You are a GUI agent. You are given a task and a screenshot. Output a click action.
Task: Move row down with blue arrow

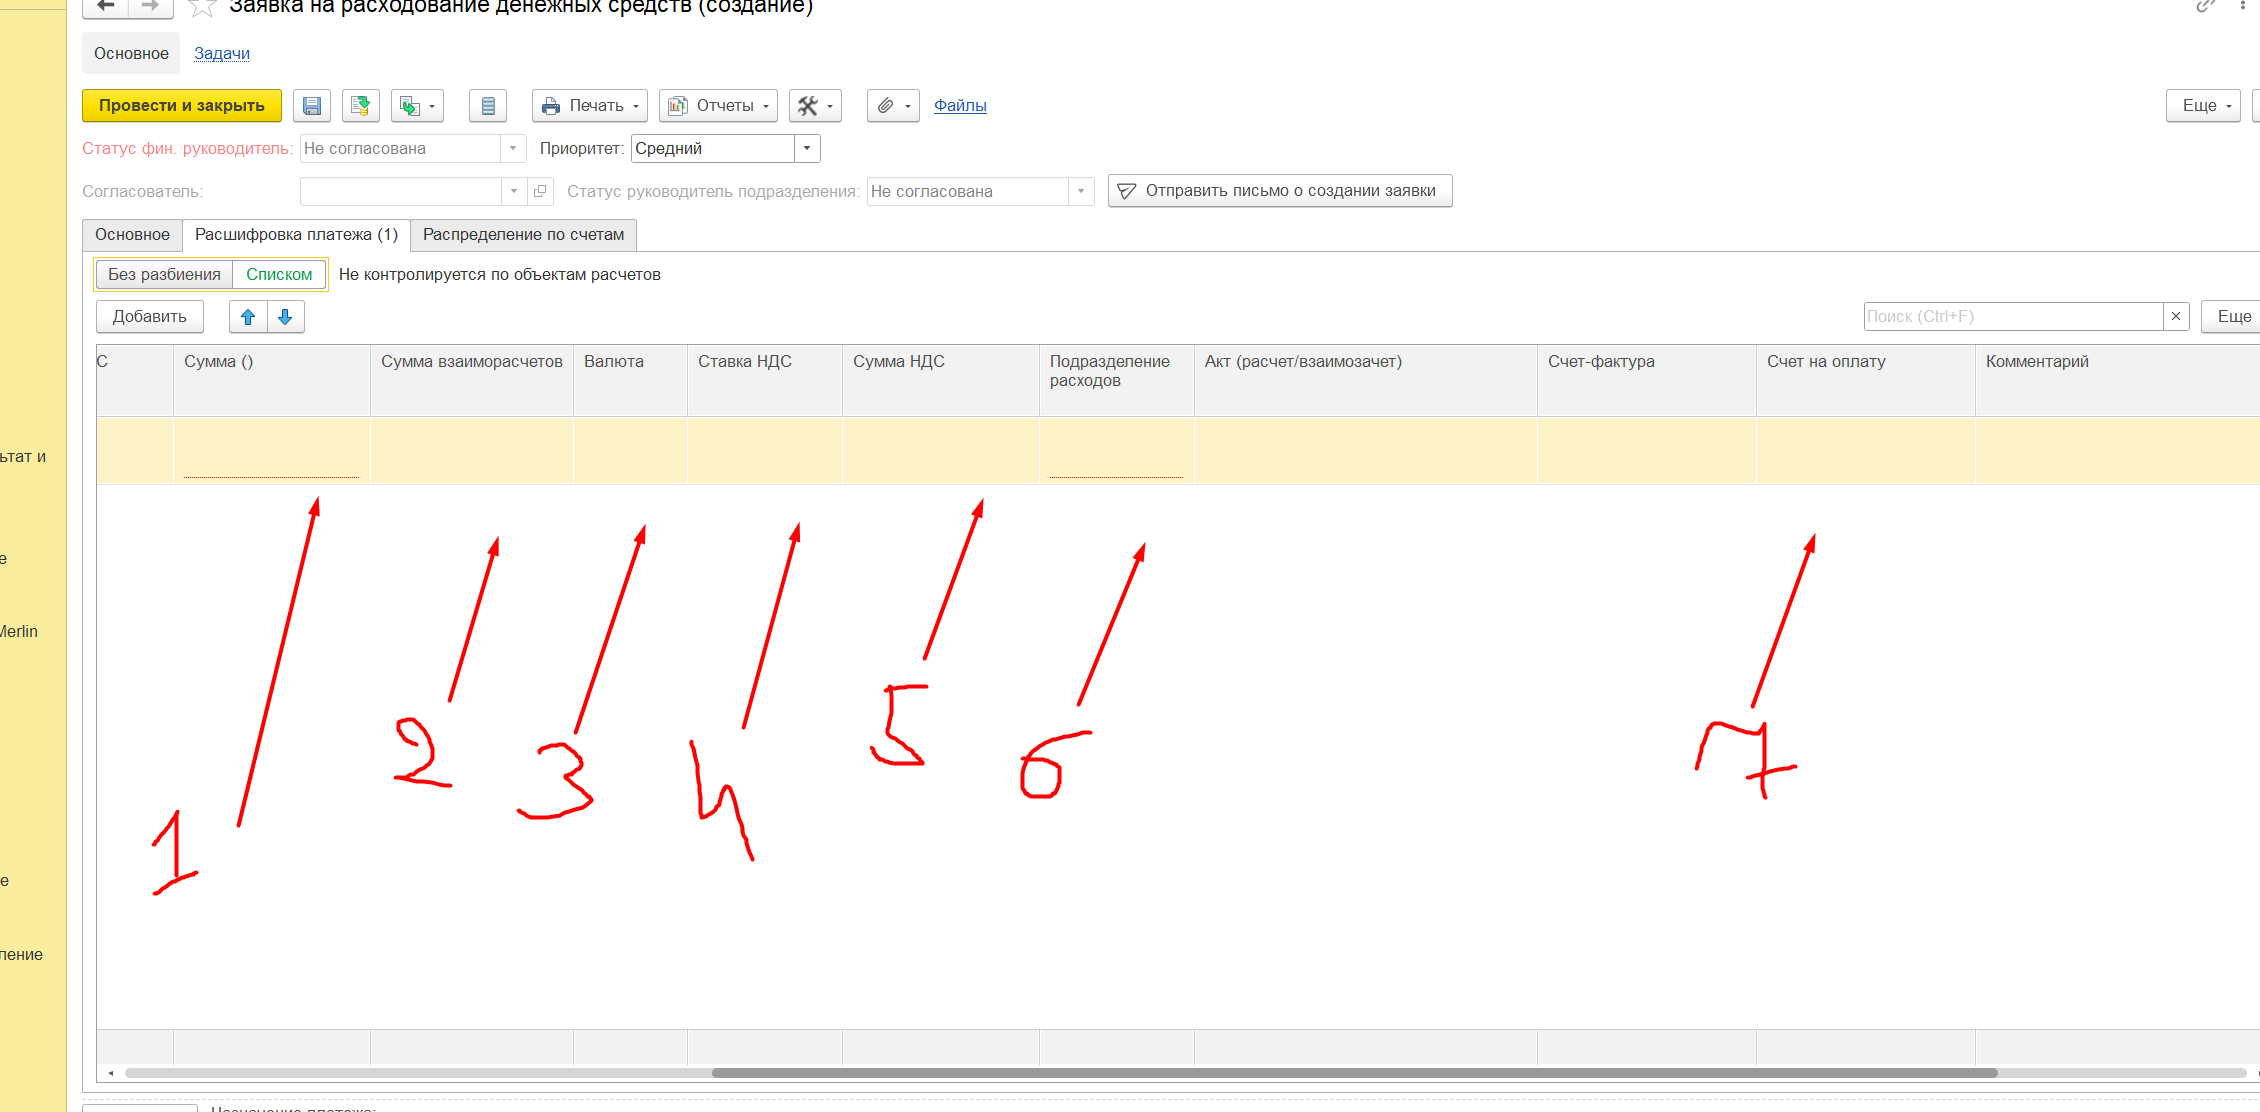pyautogui.click(x=285, y=317)
